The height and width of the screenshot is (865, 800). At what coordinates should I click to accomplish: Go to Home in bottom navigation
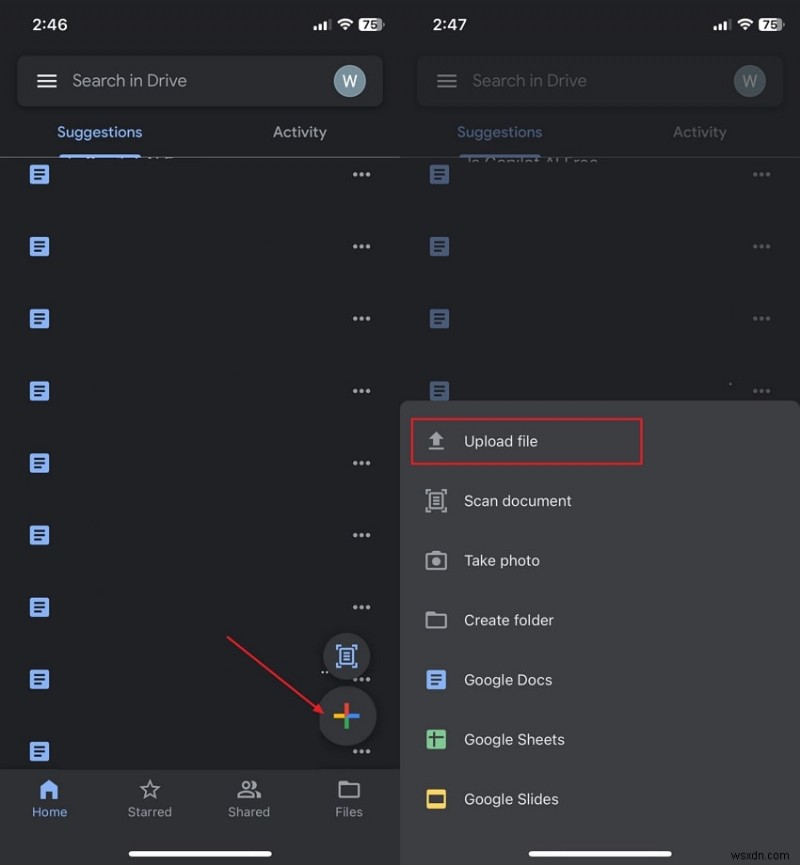coord(50,799)
